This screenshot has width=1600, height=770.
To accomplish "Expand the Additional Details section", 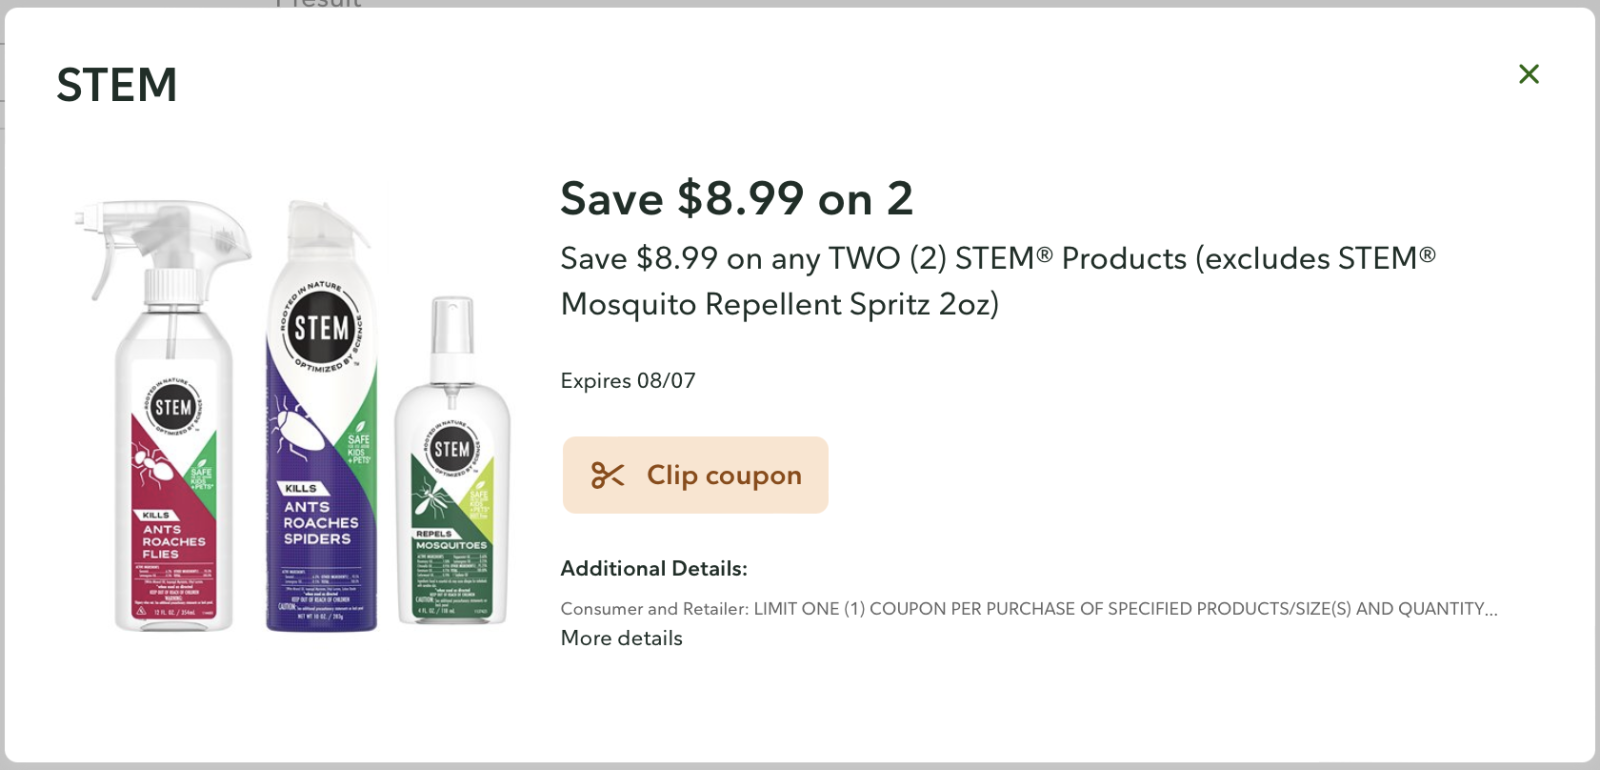I will [652, 568].
